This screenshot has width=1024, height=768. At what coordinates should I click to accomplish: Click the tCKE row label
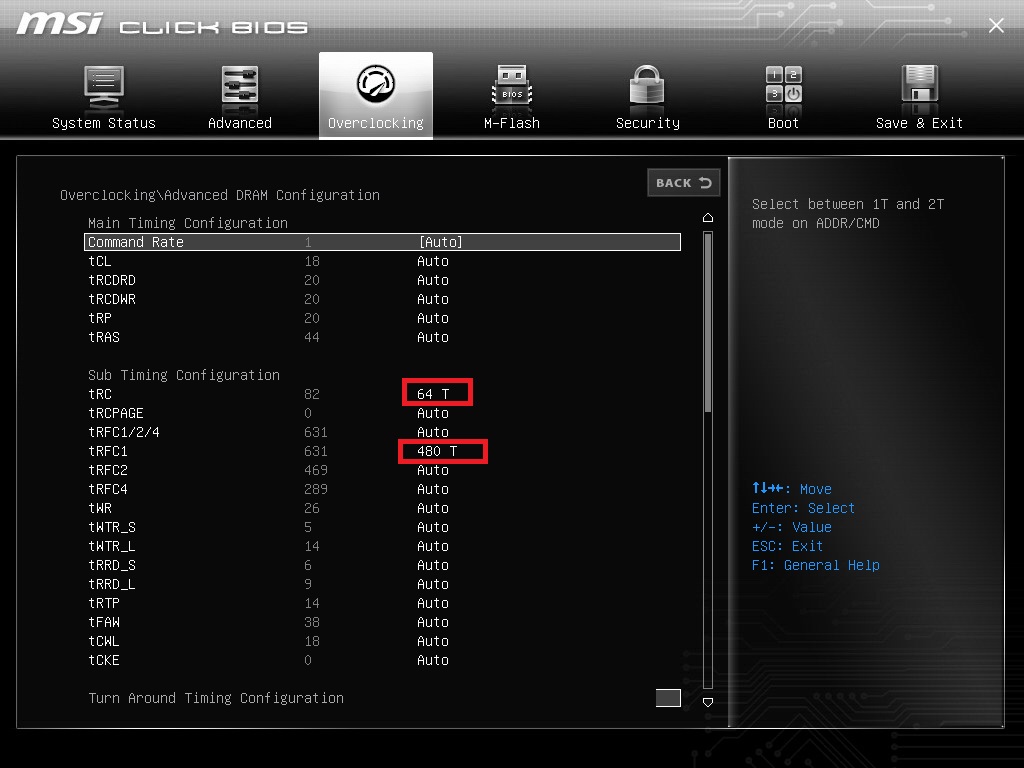click(104, 660)
